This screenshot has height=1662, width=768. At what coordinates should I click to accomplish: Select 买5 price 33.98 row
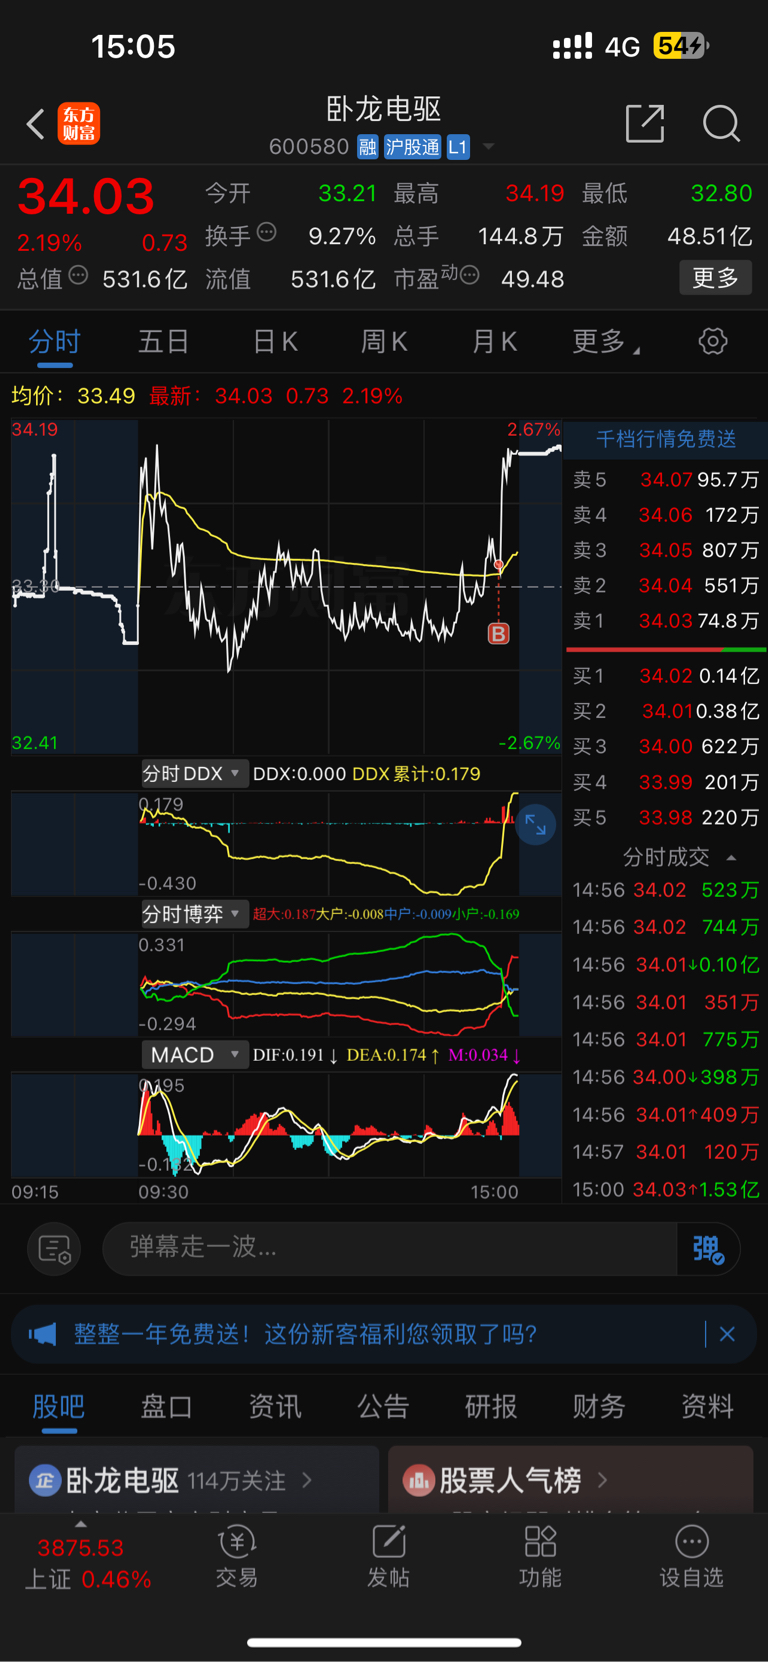pos(666,817)
